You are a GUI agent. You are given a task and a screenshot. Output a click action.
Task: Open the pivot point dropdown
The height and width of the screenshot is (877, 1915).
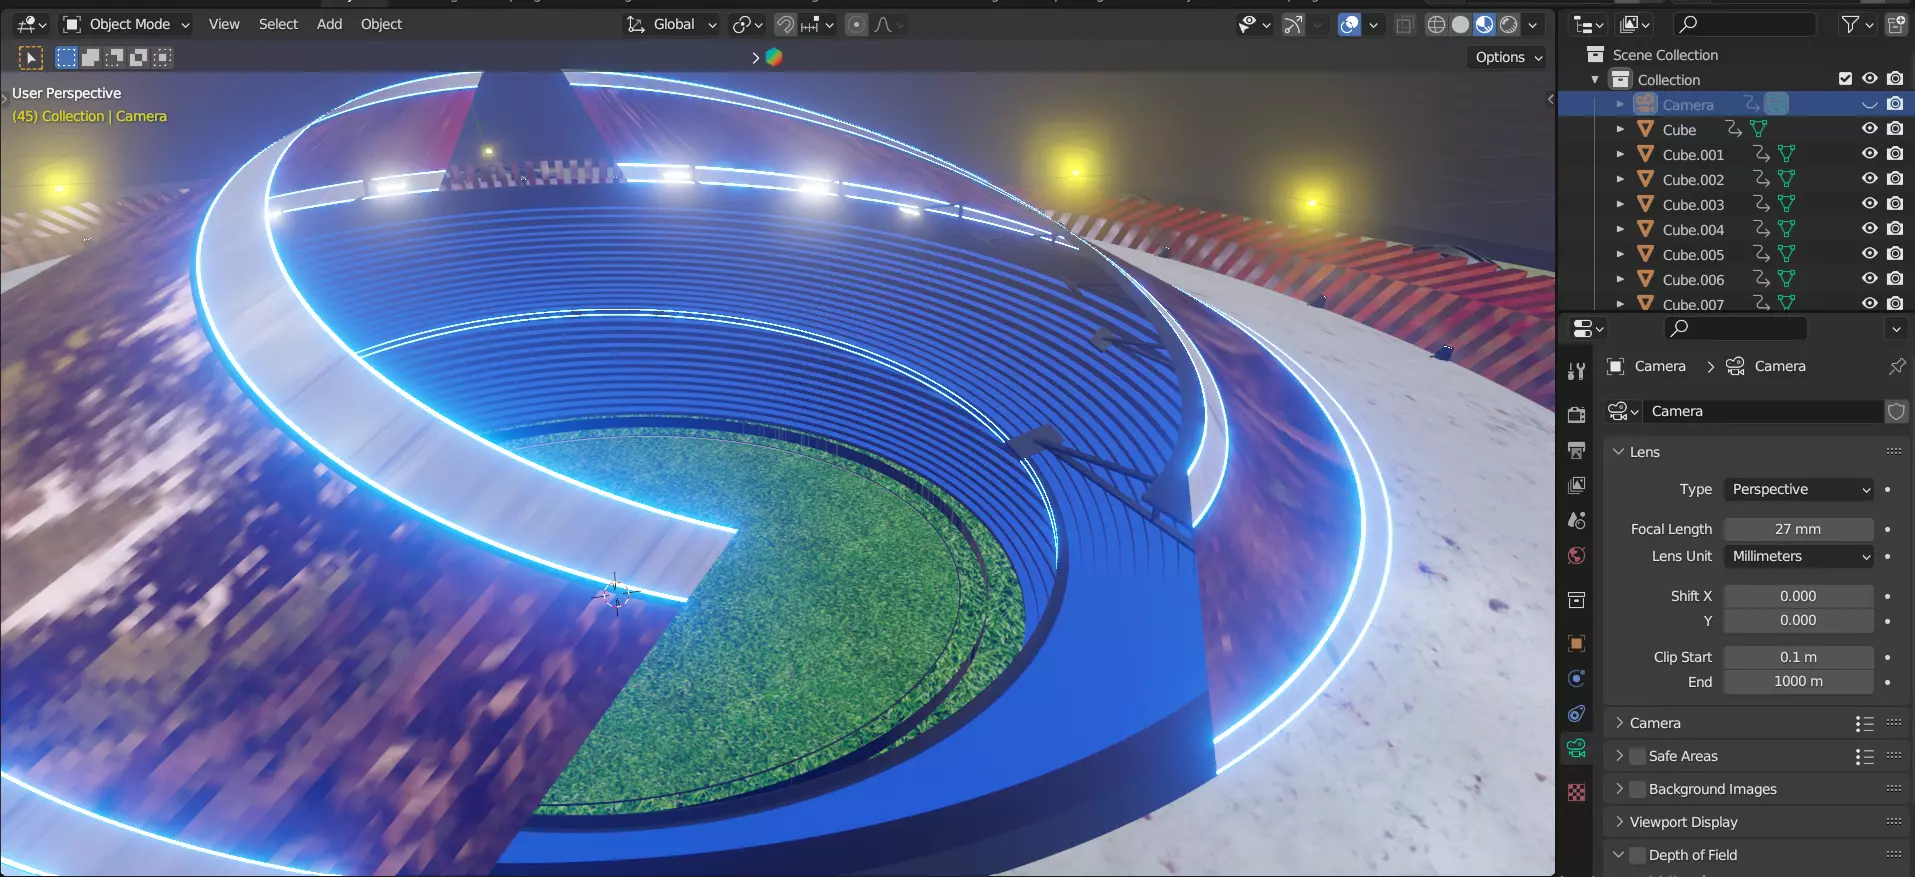(x=747, y=24)
